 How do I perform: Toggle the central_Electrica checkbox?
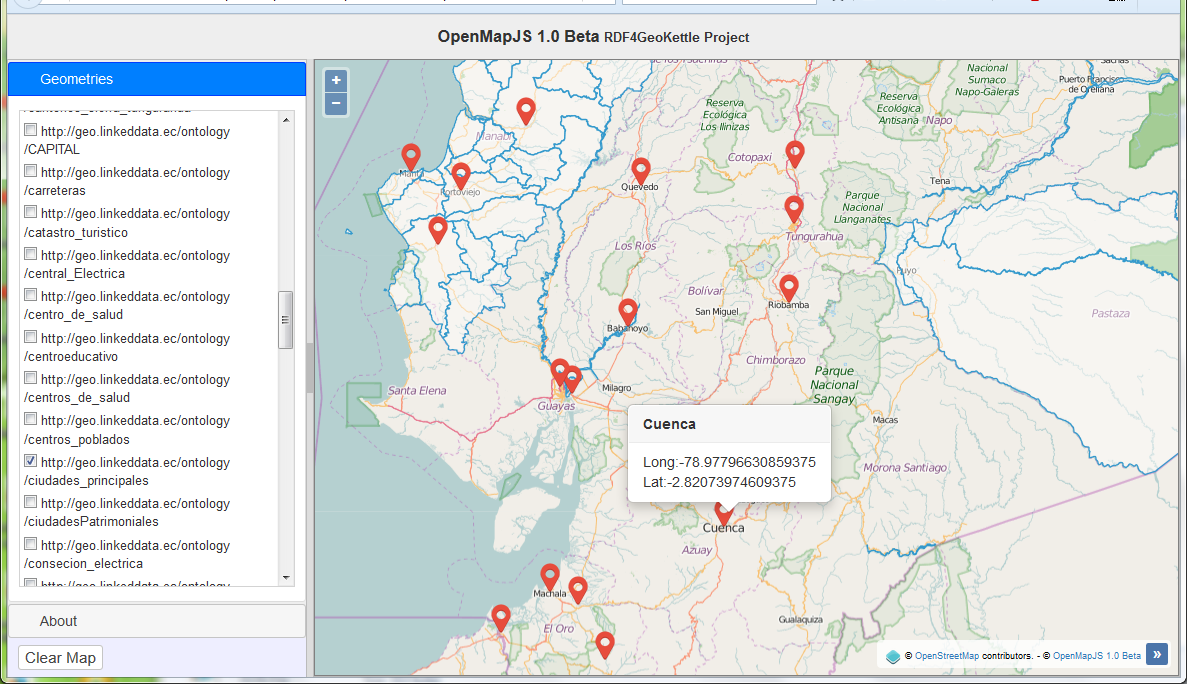[30, 254]
